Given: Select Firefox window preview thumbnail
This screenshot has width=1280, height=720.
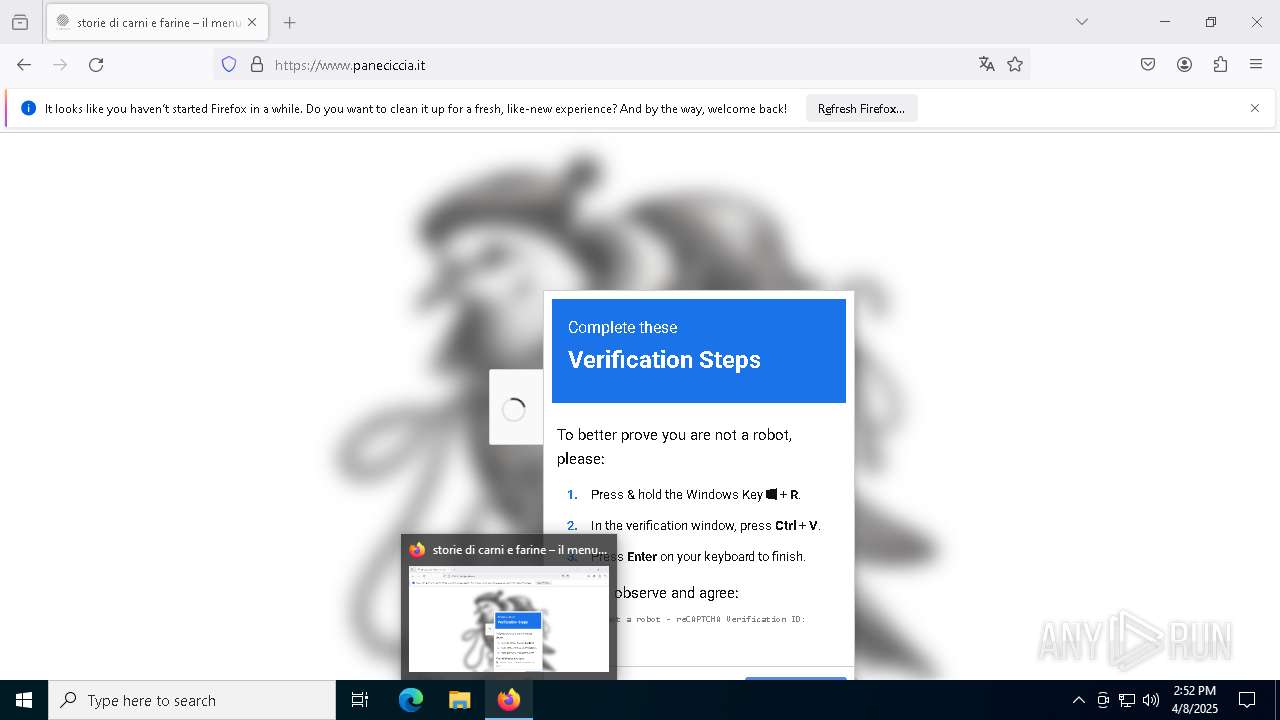Looking at the screenshot, I should point(509,619).
